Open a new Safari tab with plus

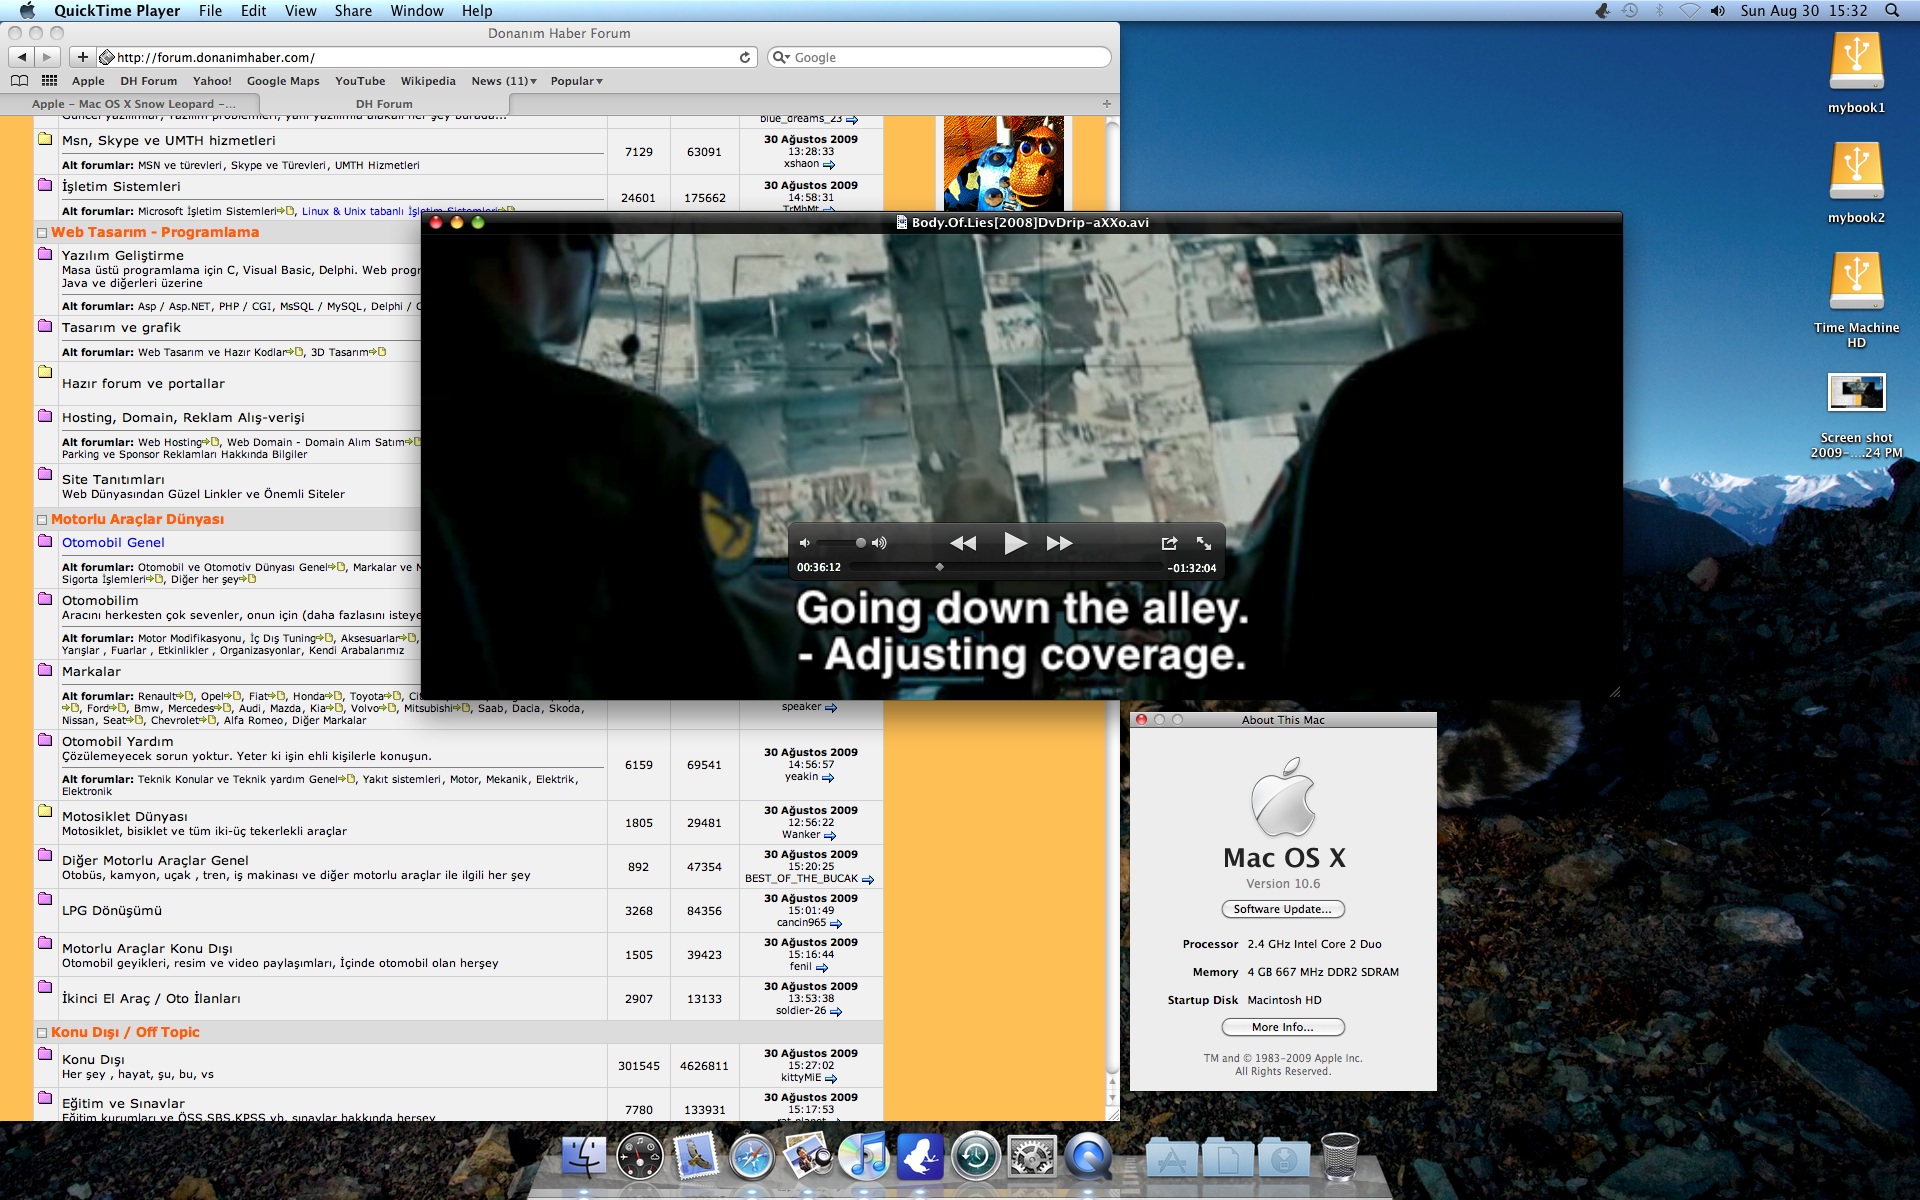[1107, 104]
